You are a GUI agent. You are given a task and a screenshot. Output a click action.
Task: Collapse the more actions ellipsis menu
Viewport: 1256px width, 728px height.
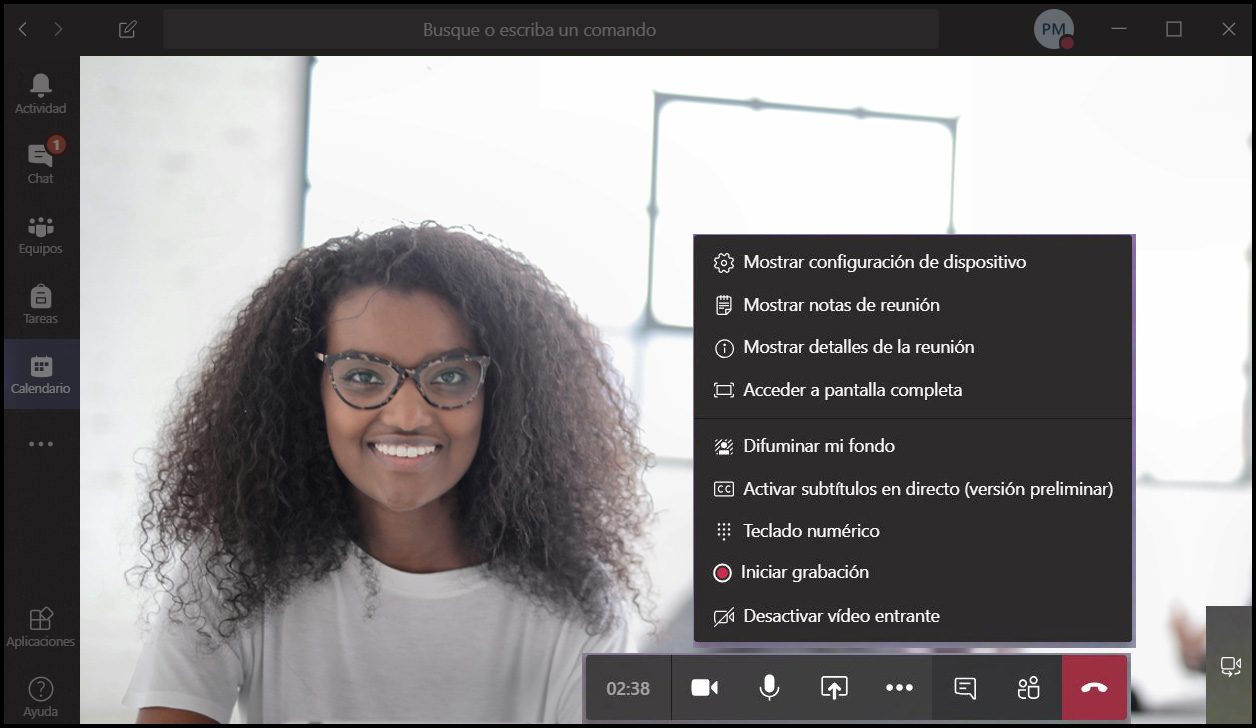899,688
